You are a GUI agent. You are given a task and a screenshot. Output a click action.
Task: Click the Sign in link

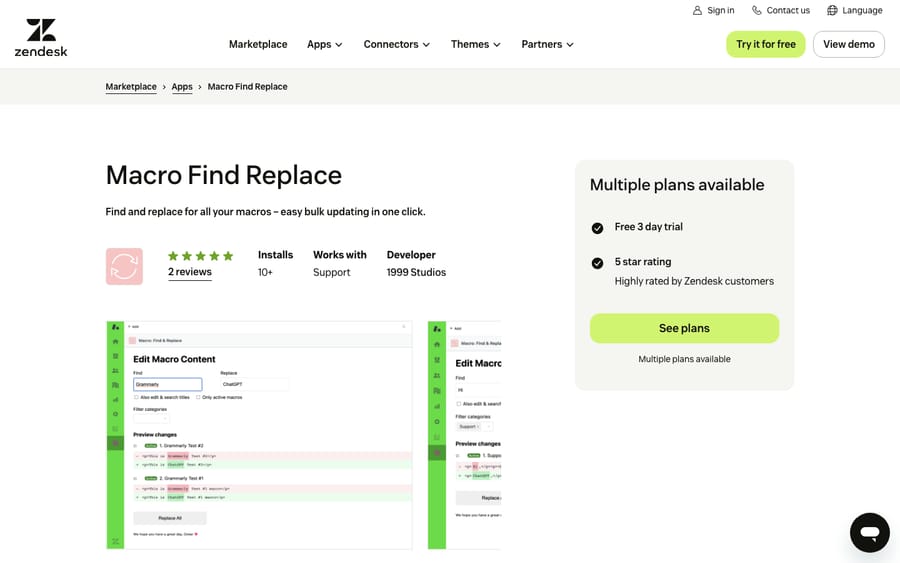pos(713,10)
